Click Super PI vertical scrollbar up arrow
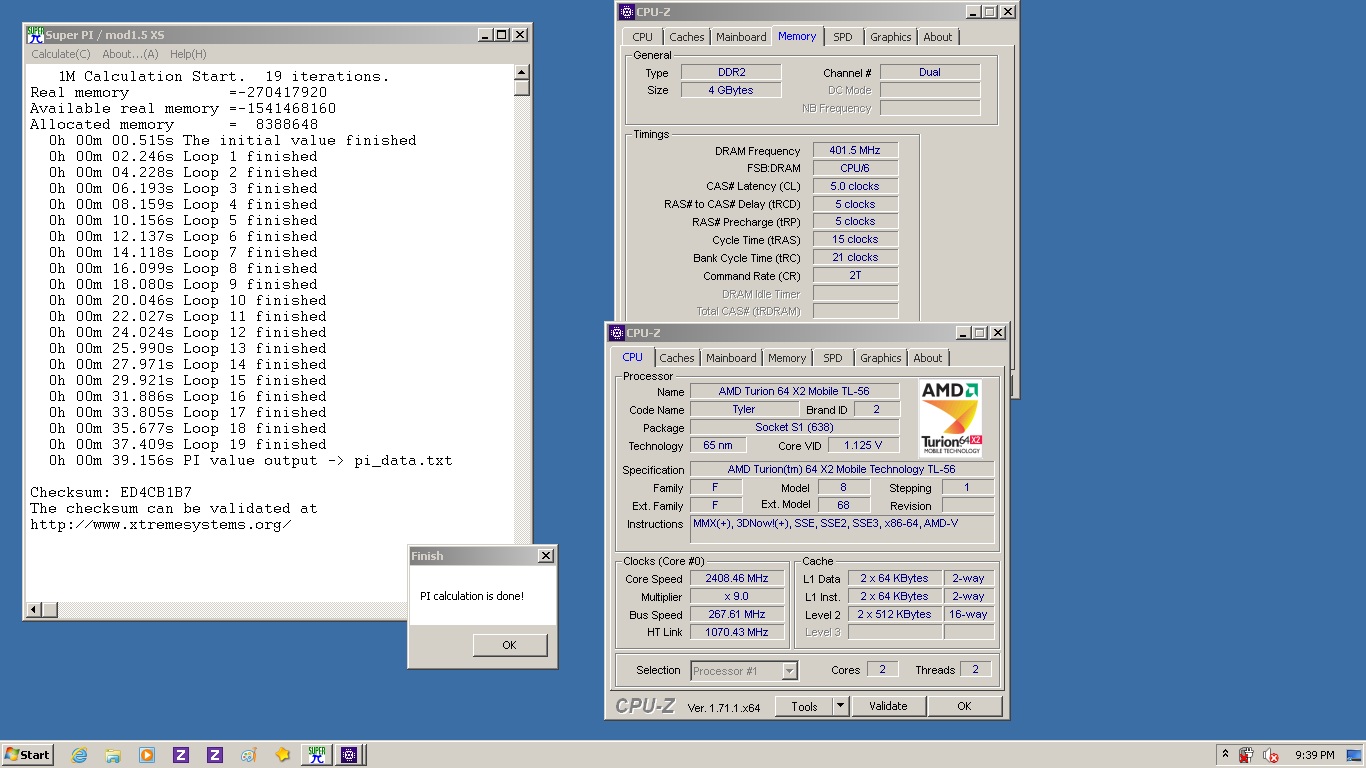The width and height of the screenshot is (1366, 768). click(x=522, y=72)
